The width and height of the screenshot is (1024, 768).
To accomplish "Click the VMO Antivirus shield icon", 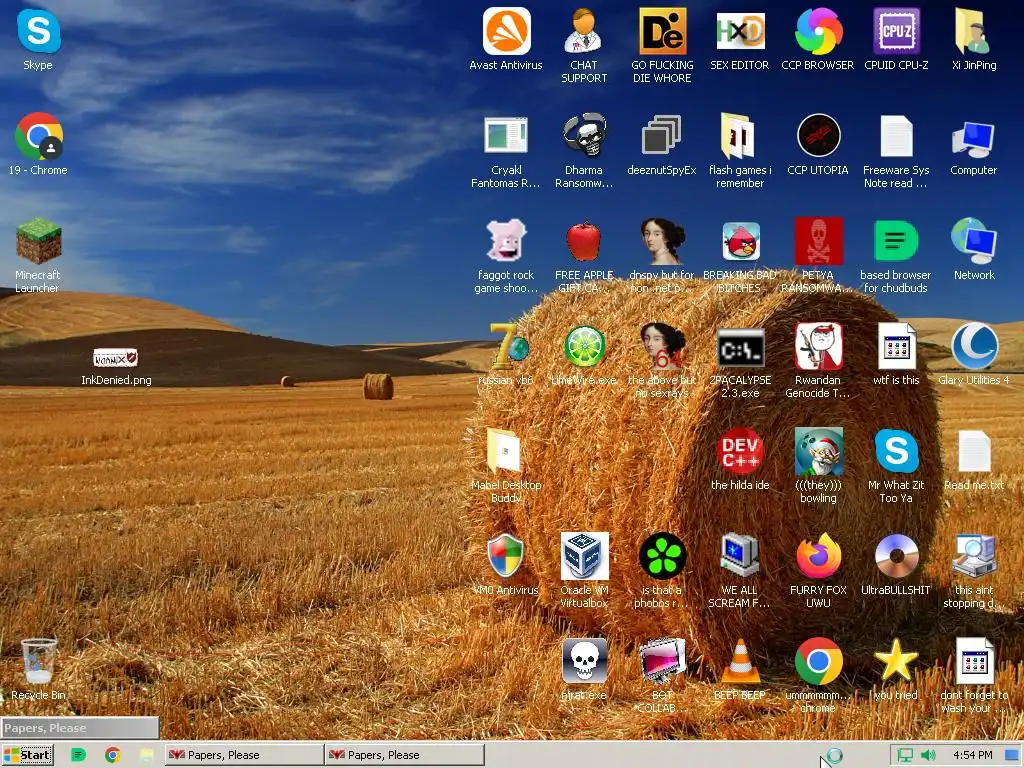I will 506,556.
